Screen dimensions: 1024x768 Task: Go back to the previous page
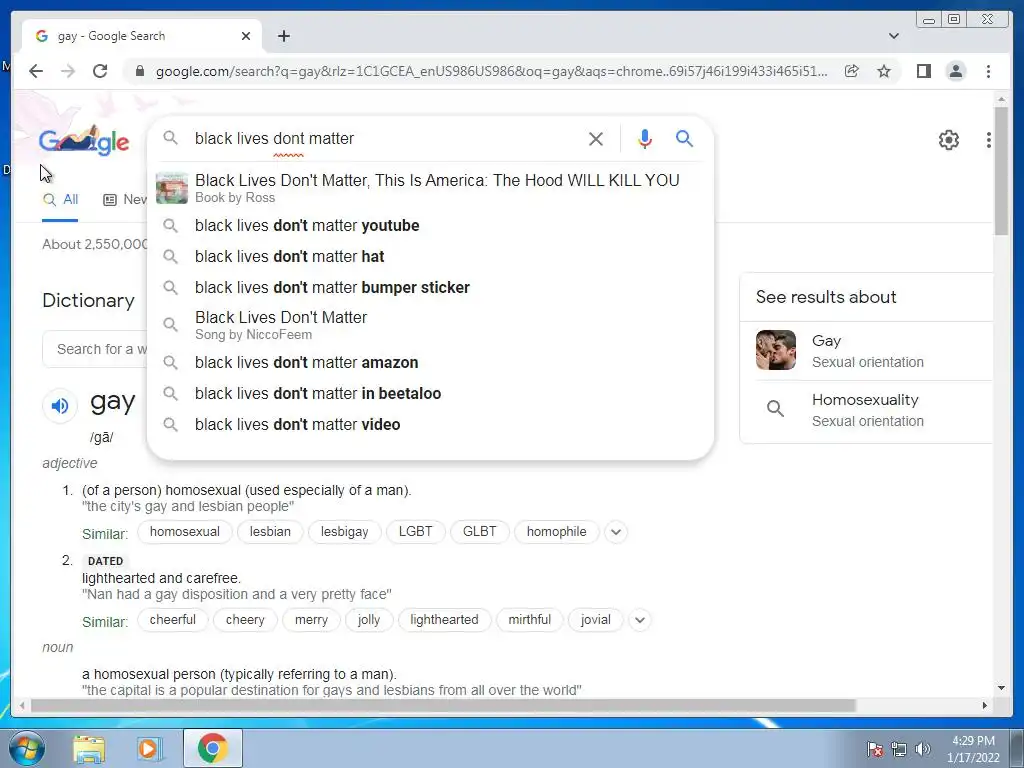36,71
